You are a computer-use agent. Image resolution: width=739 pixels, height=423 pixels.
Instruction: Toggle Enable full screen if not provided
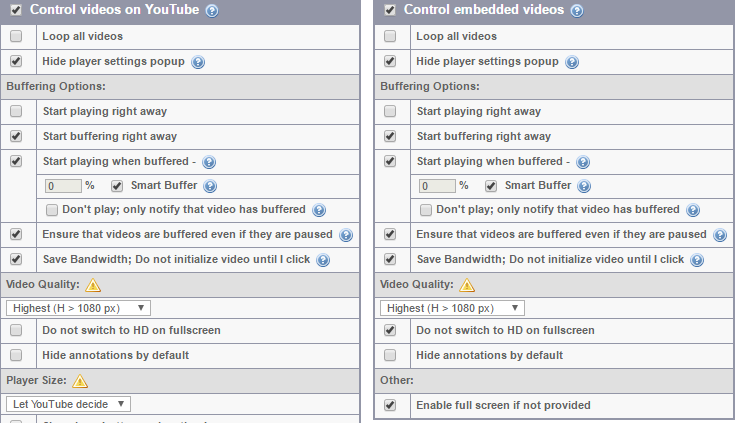(390, 406)
